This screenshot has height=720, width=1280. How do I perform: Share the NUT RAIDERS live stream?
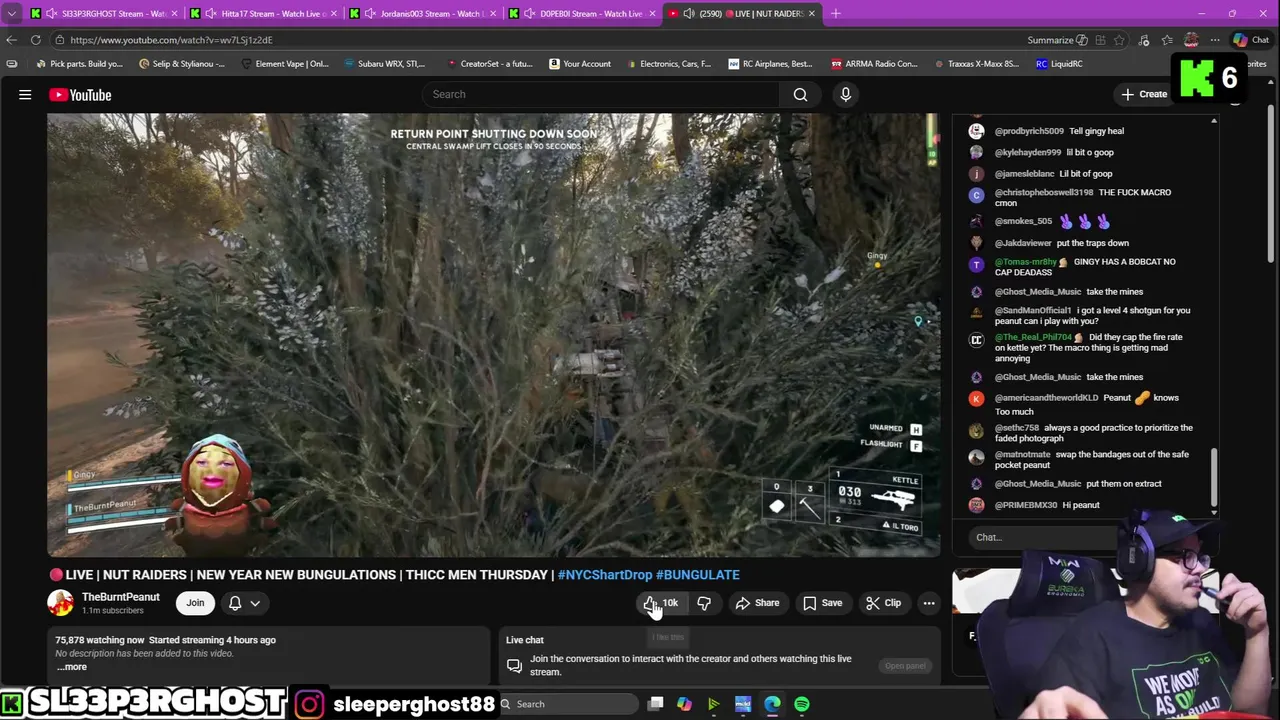pyautogui.click(x=757, y=603)
